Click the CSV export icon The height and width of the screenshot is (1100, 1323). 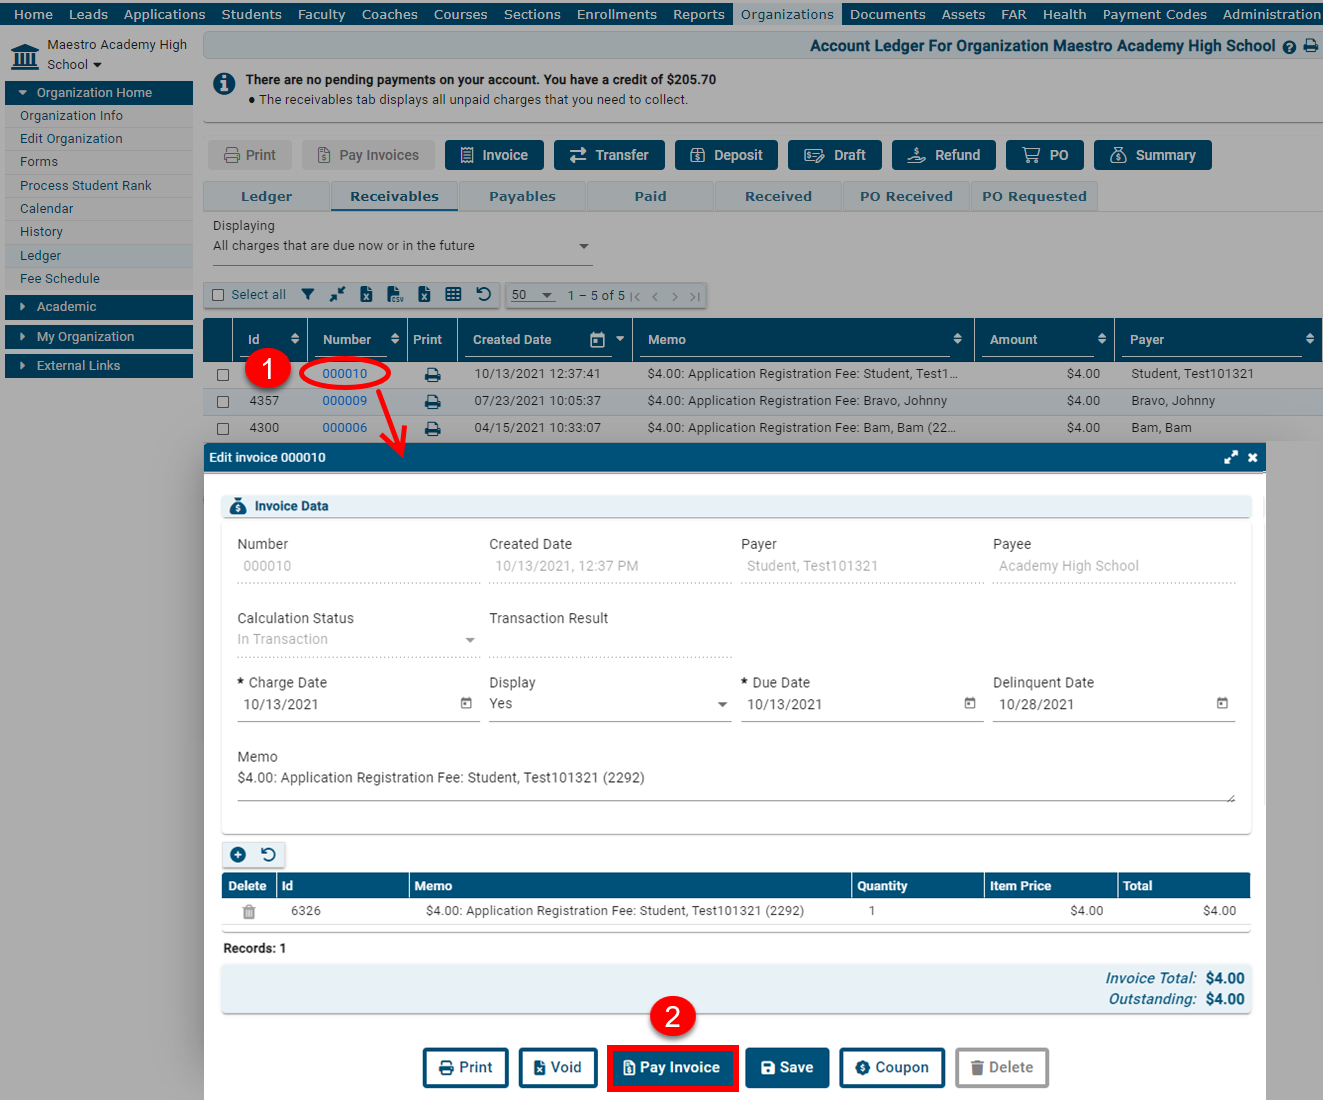pos(395,294)
